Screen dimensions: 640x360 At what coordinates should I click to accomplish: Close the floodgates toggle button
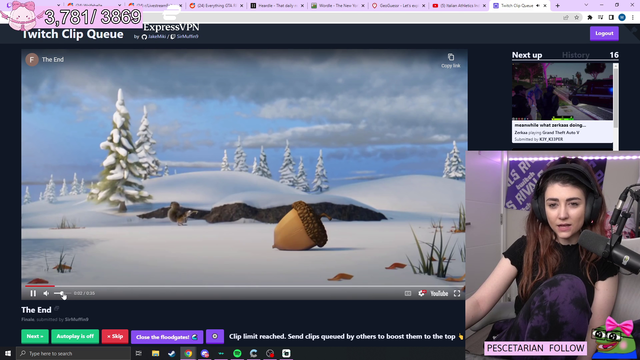(167, 337)
